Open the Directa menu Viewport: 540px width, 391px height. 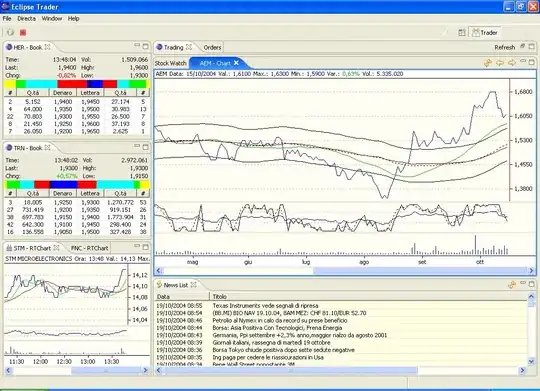(x=27, y=19)
